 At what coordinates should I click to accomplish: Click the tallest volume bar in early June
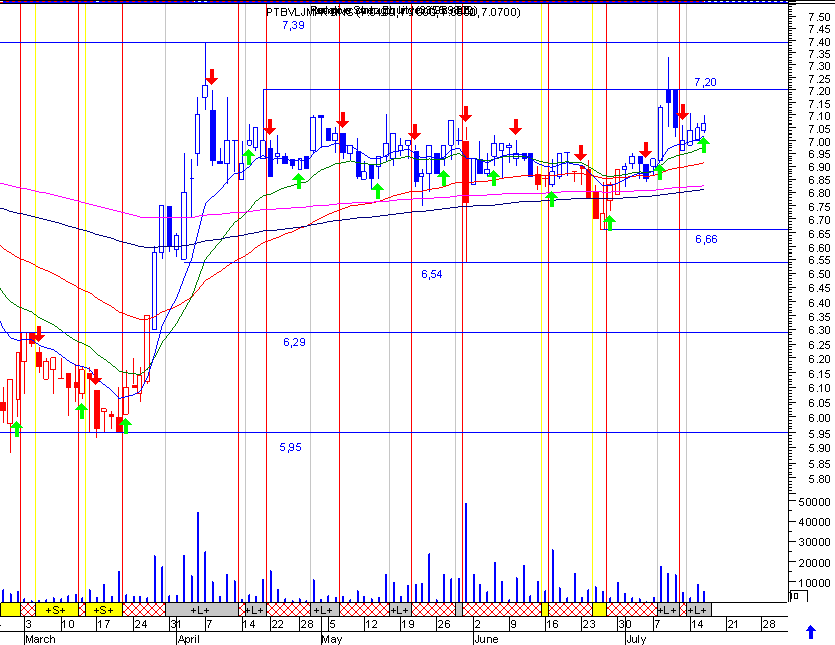pyautogui.click(x=466, y=552)
